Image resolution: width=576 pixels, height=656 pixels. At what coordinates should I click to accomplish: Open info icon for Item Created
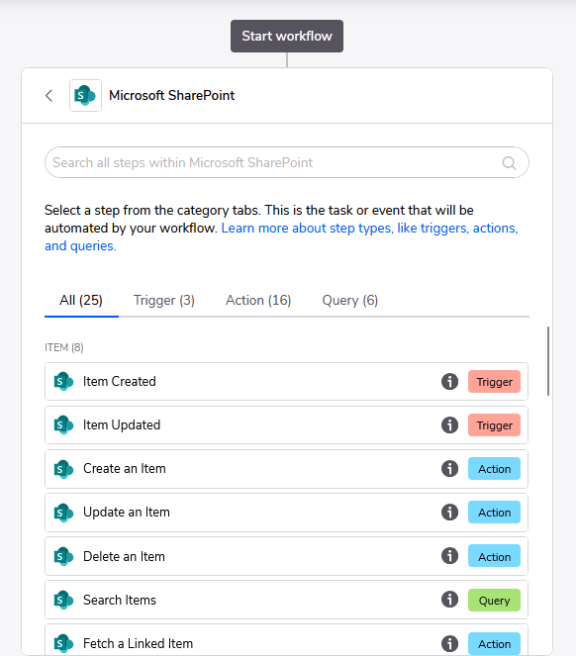[x=450, y=382]
